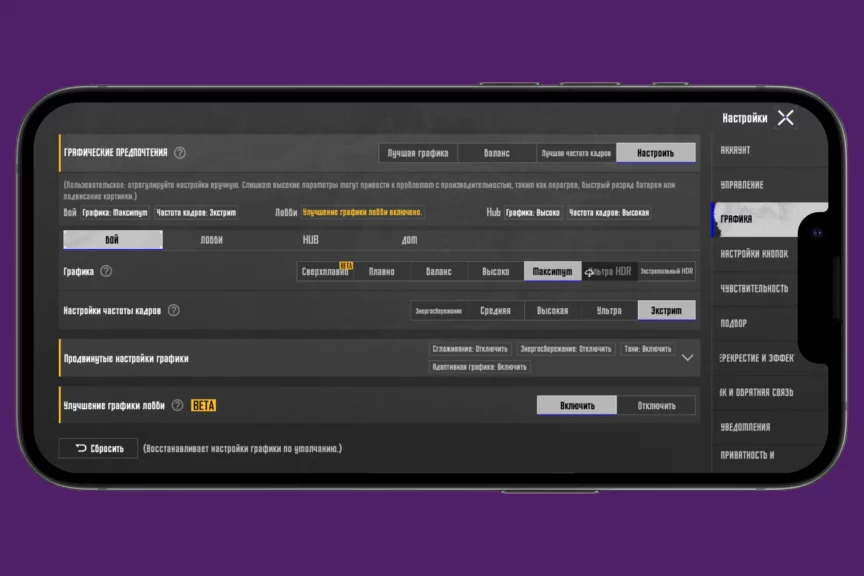Click help icon next to Улучшение графики лобби
The width and height of the screenshot is (864, 576).
[177, 405]
